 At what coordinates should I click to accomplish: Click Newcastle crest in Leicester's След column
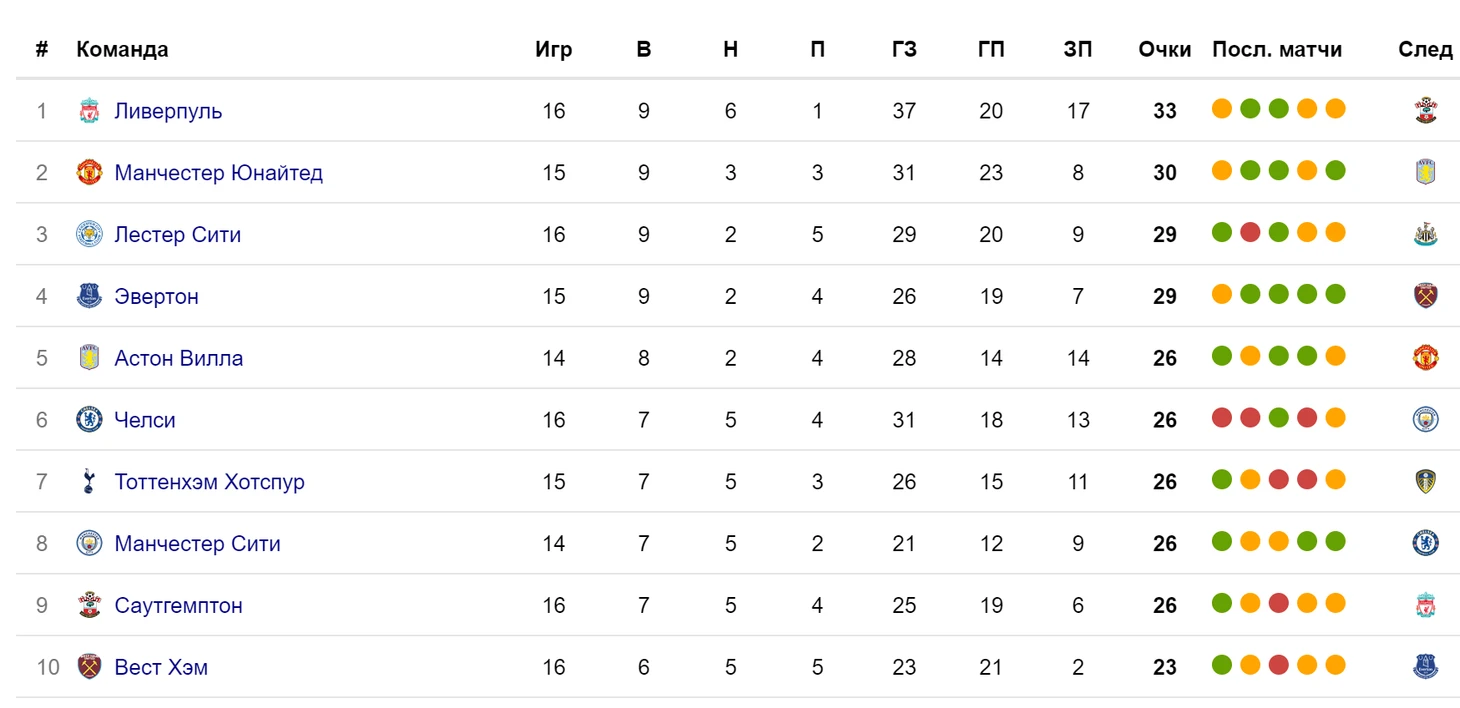pyautogui.click(x=1426, y=235)
